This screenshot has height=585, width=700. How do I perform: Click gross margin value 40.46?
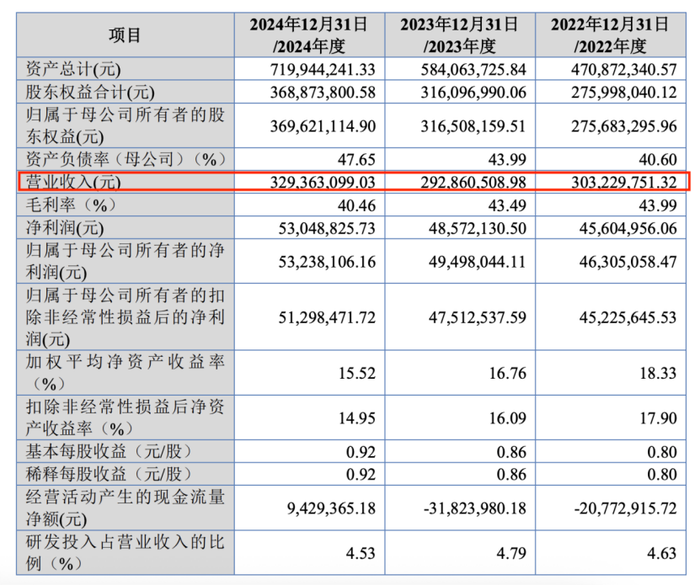(x=357, y=205)
